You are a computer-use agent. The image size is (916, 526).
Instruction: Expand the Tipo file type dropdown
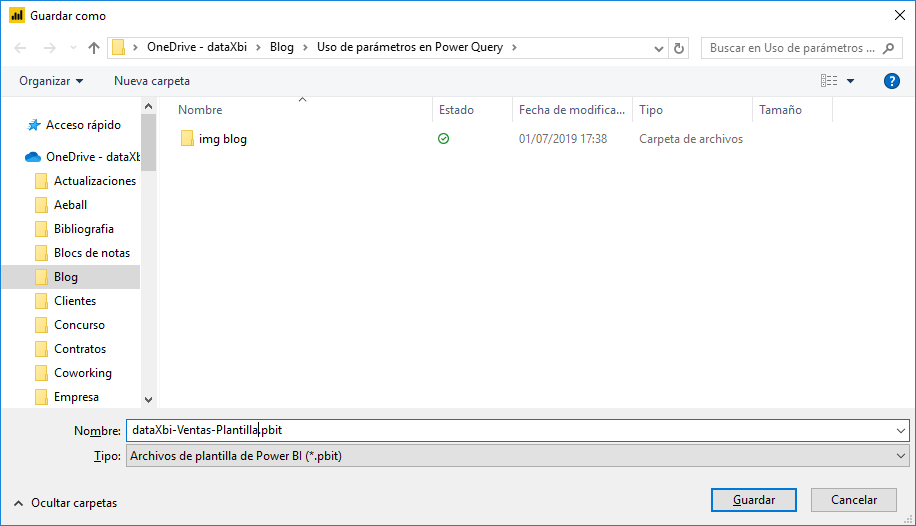click(x=901, y=456)
